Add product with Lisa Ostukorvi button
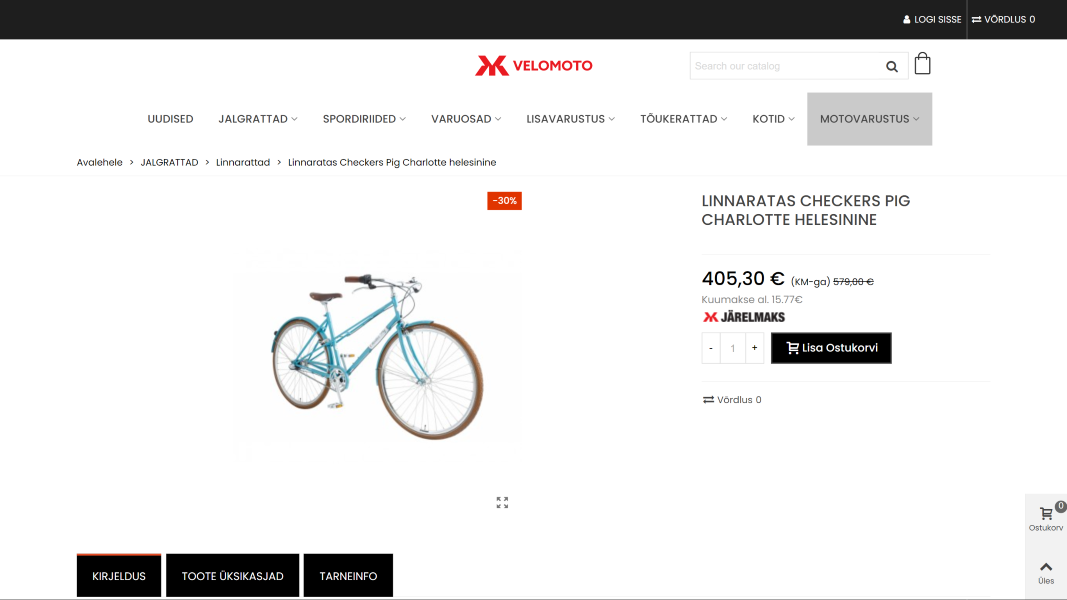Screen dimensions: 1067x600 point(831,348)
